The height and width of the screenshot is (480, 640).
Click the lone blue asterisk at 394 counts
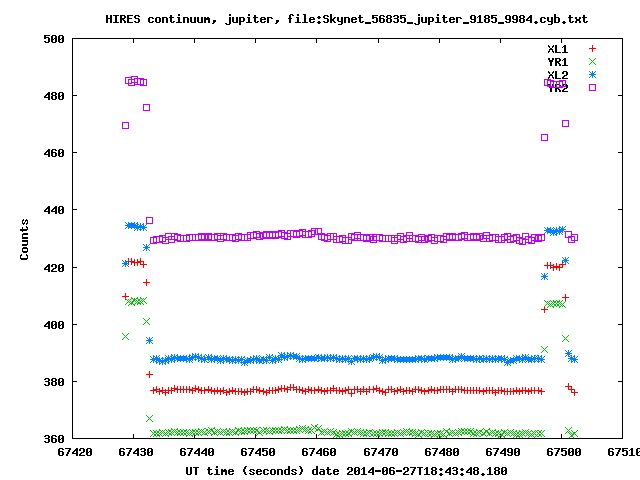click(x=149, y=340)
